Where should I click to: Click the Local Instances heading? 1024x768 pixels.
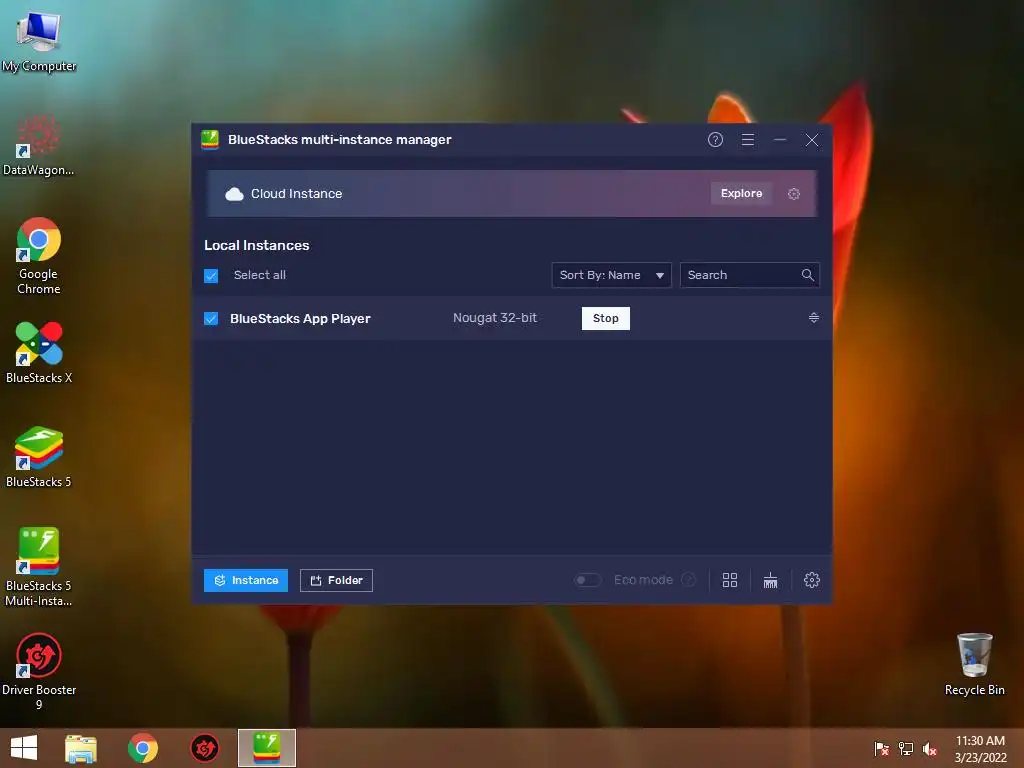tap(257, 246)
